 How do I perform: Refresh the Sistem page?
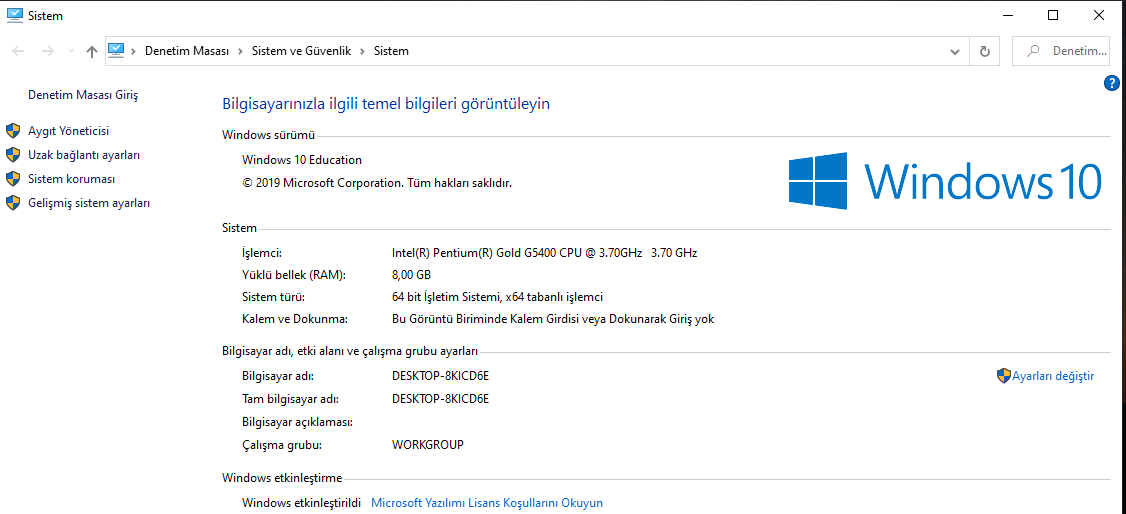(x=985, y=52)
